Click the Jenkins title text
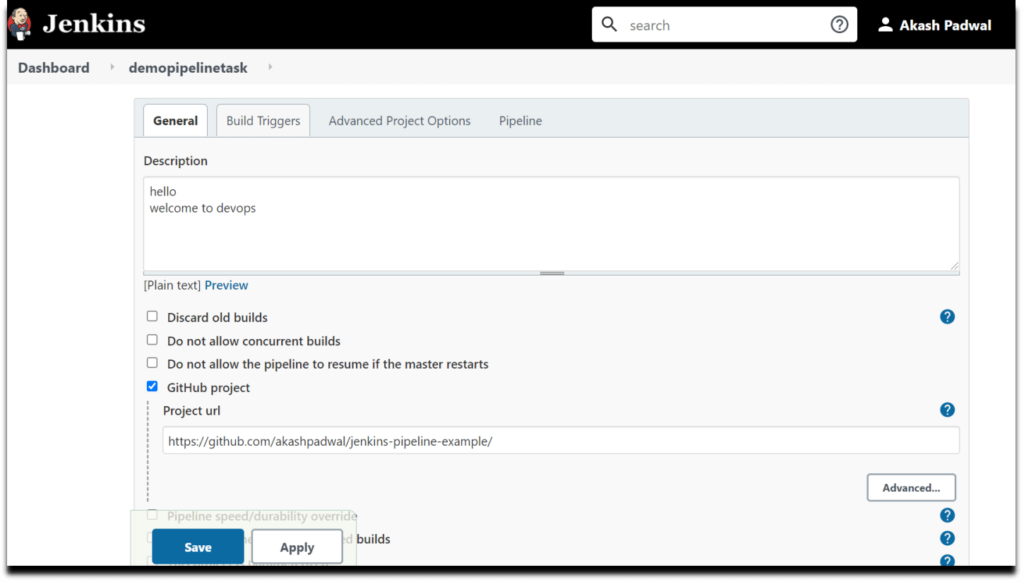The height and width of the screenshot is (582, 1024). [94, 24]
